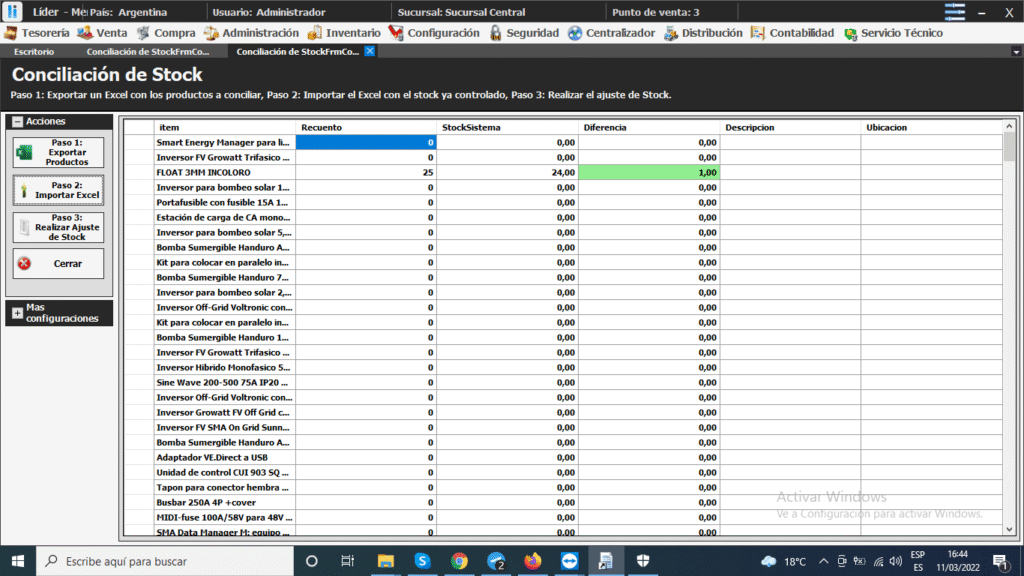Viewport: 1024px width, 576px height.
Task: Close the active Conciliación de Stock tab
Action: click(x=370, y=51)
